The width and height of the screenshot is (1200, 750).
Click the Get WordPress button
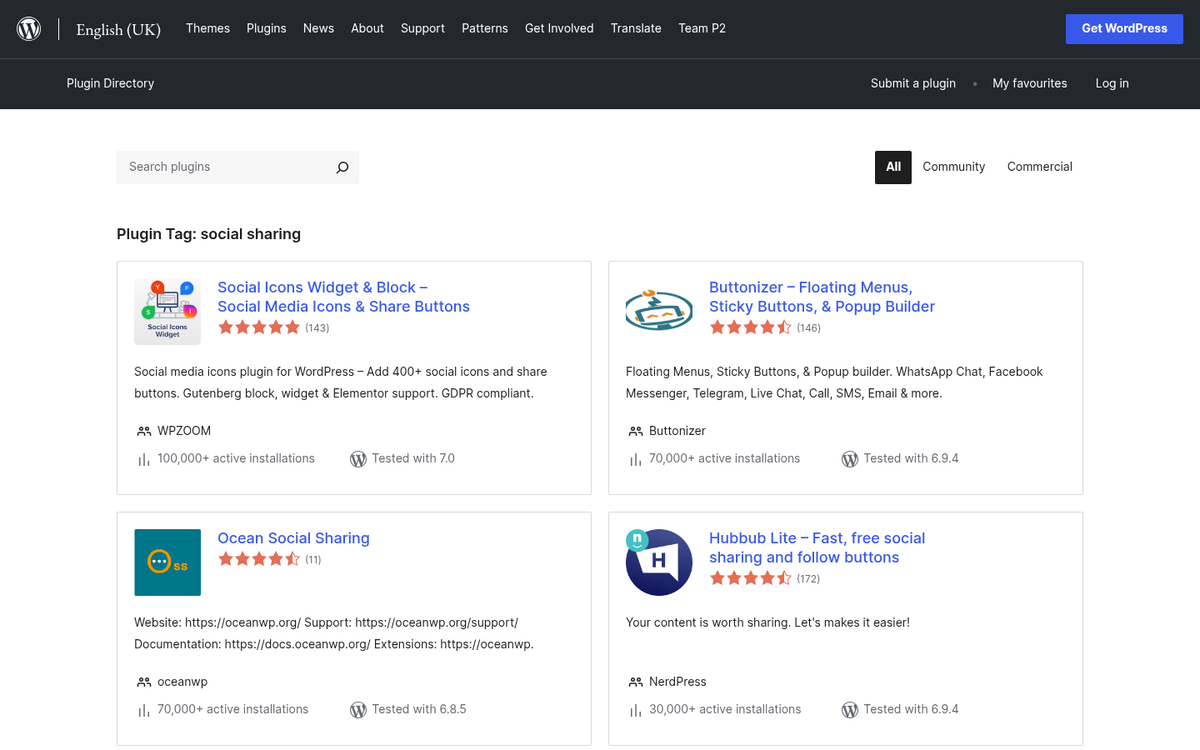click(1124, 28)
